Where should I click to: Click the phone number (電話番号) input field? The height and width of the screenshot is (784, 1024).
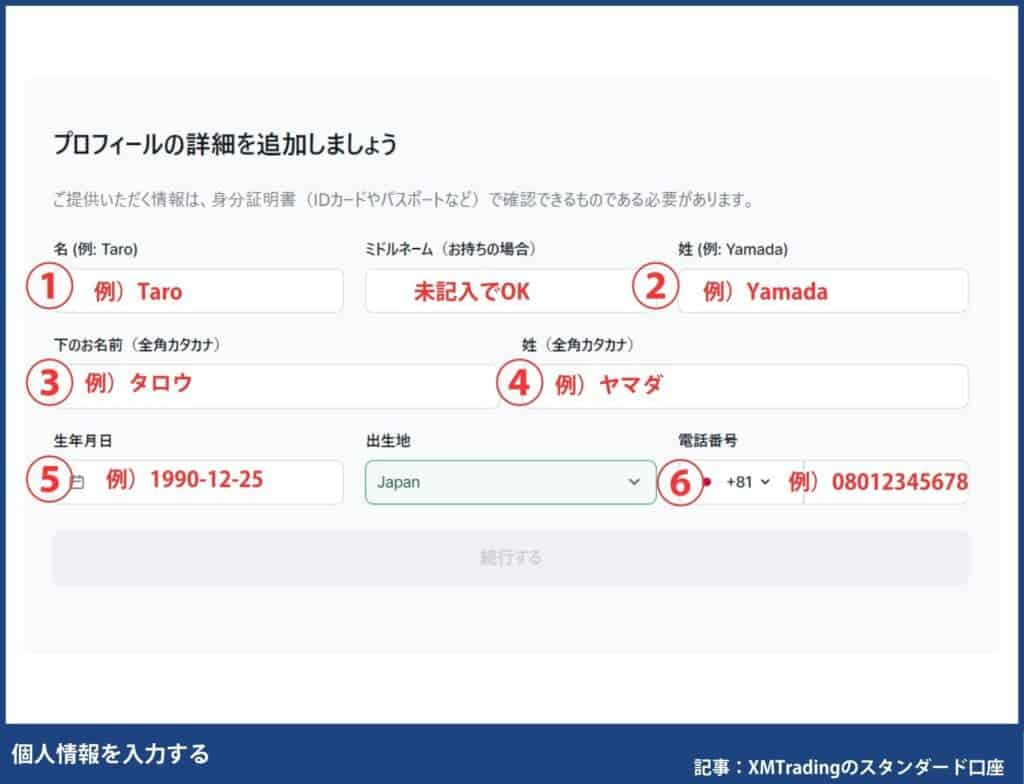click(886, 482)
